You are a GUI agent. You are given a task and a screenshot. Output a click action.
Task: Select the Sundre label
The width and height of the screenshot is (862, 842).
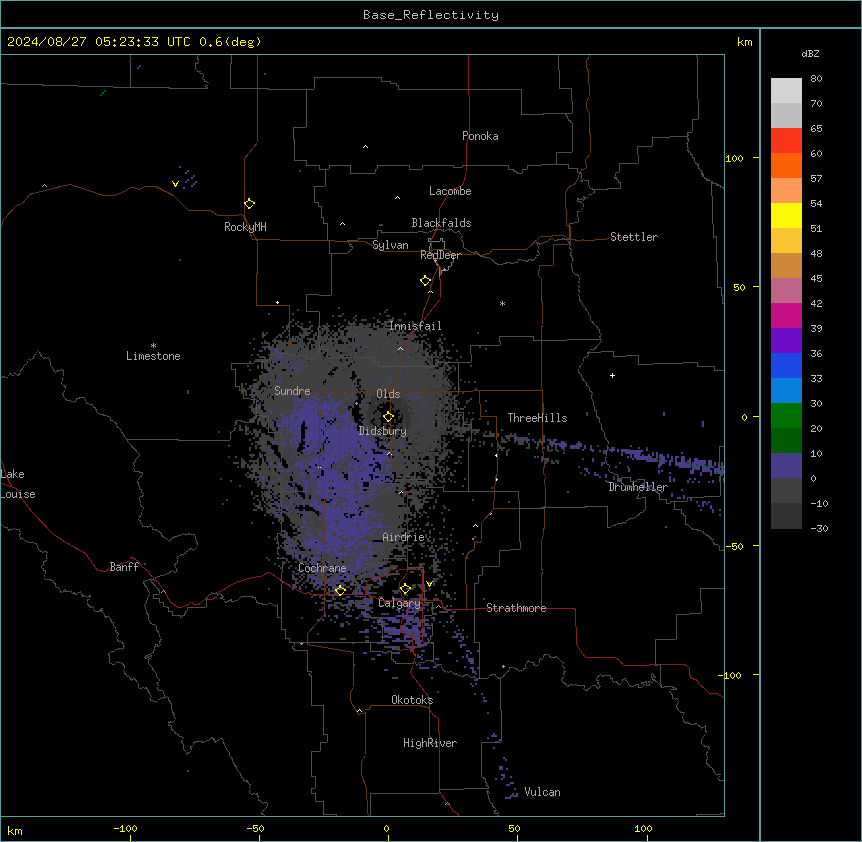(x=292, y=391)
